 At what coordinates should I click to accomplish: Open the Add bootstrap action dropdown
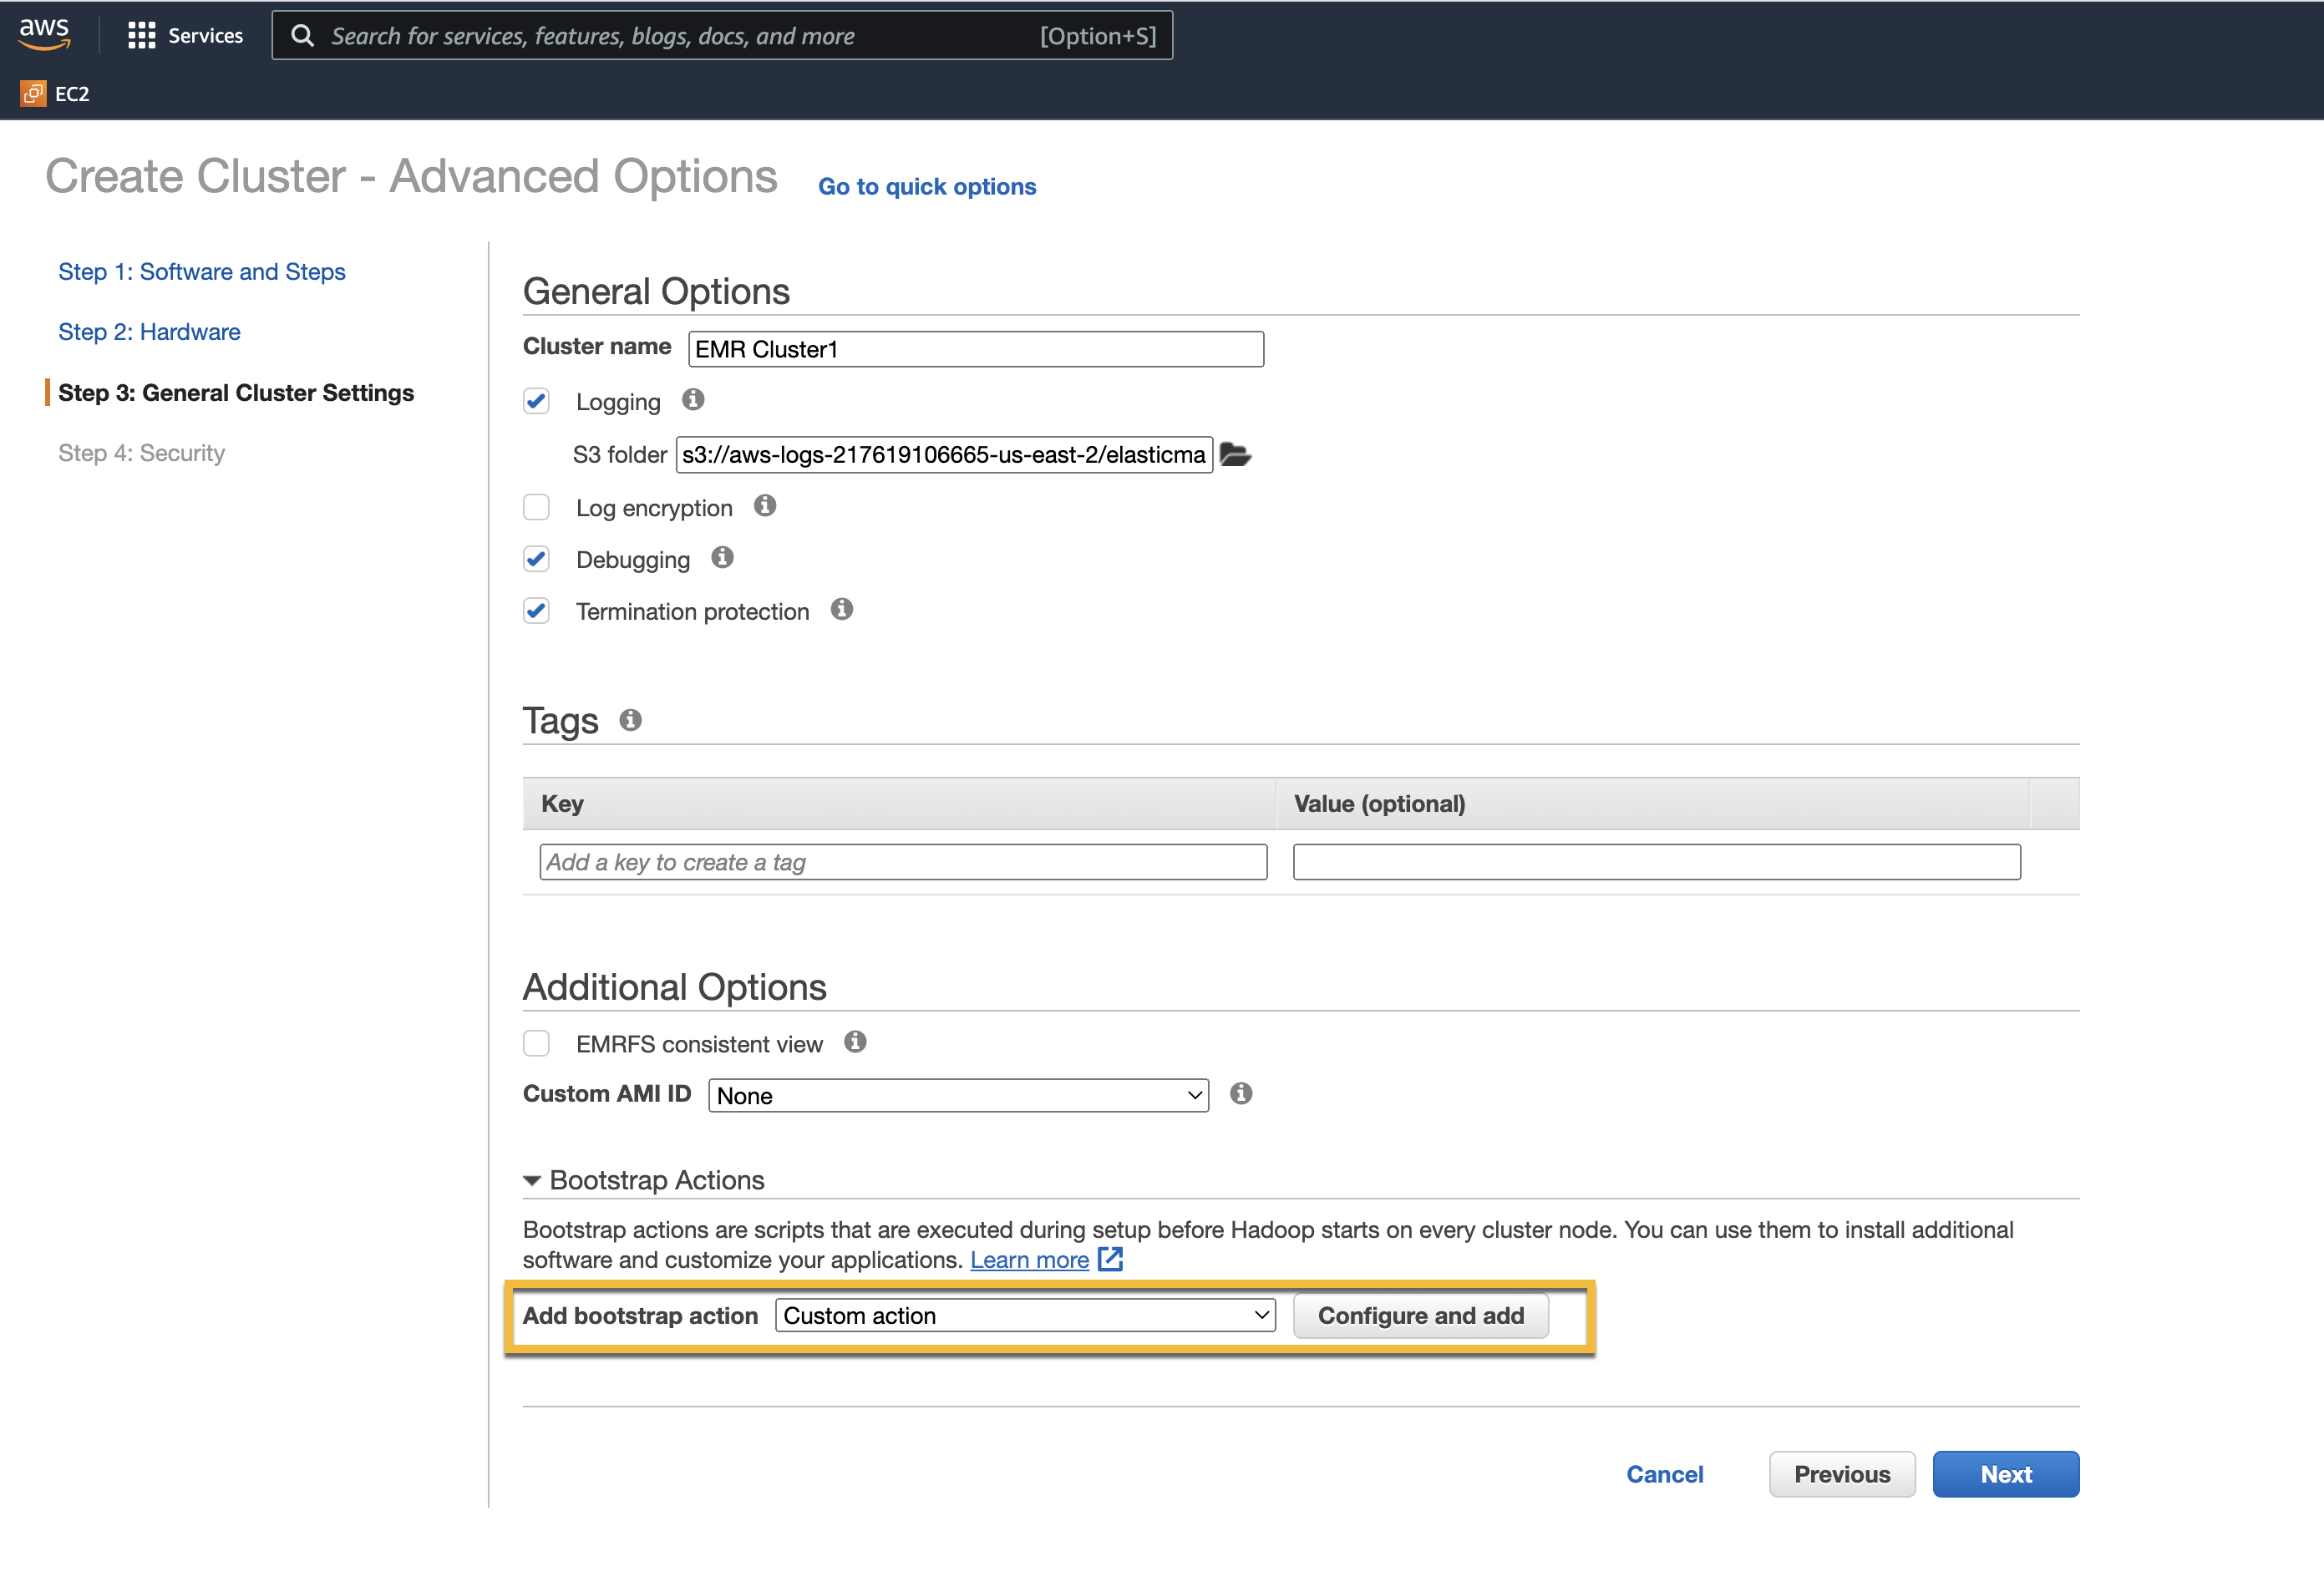[1025, 1315]
